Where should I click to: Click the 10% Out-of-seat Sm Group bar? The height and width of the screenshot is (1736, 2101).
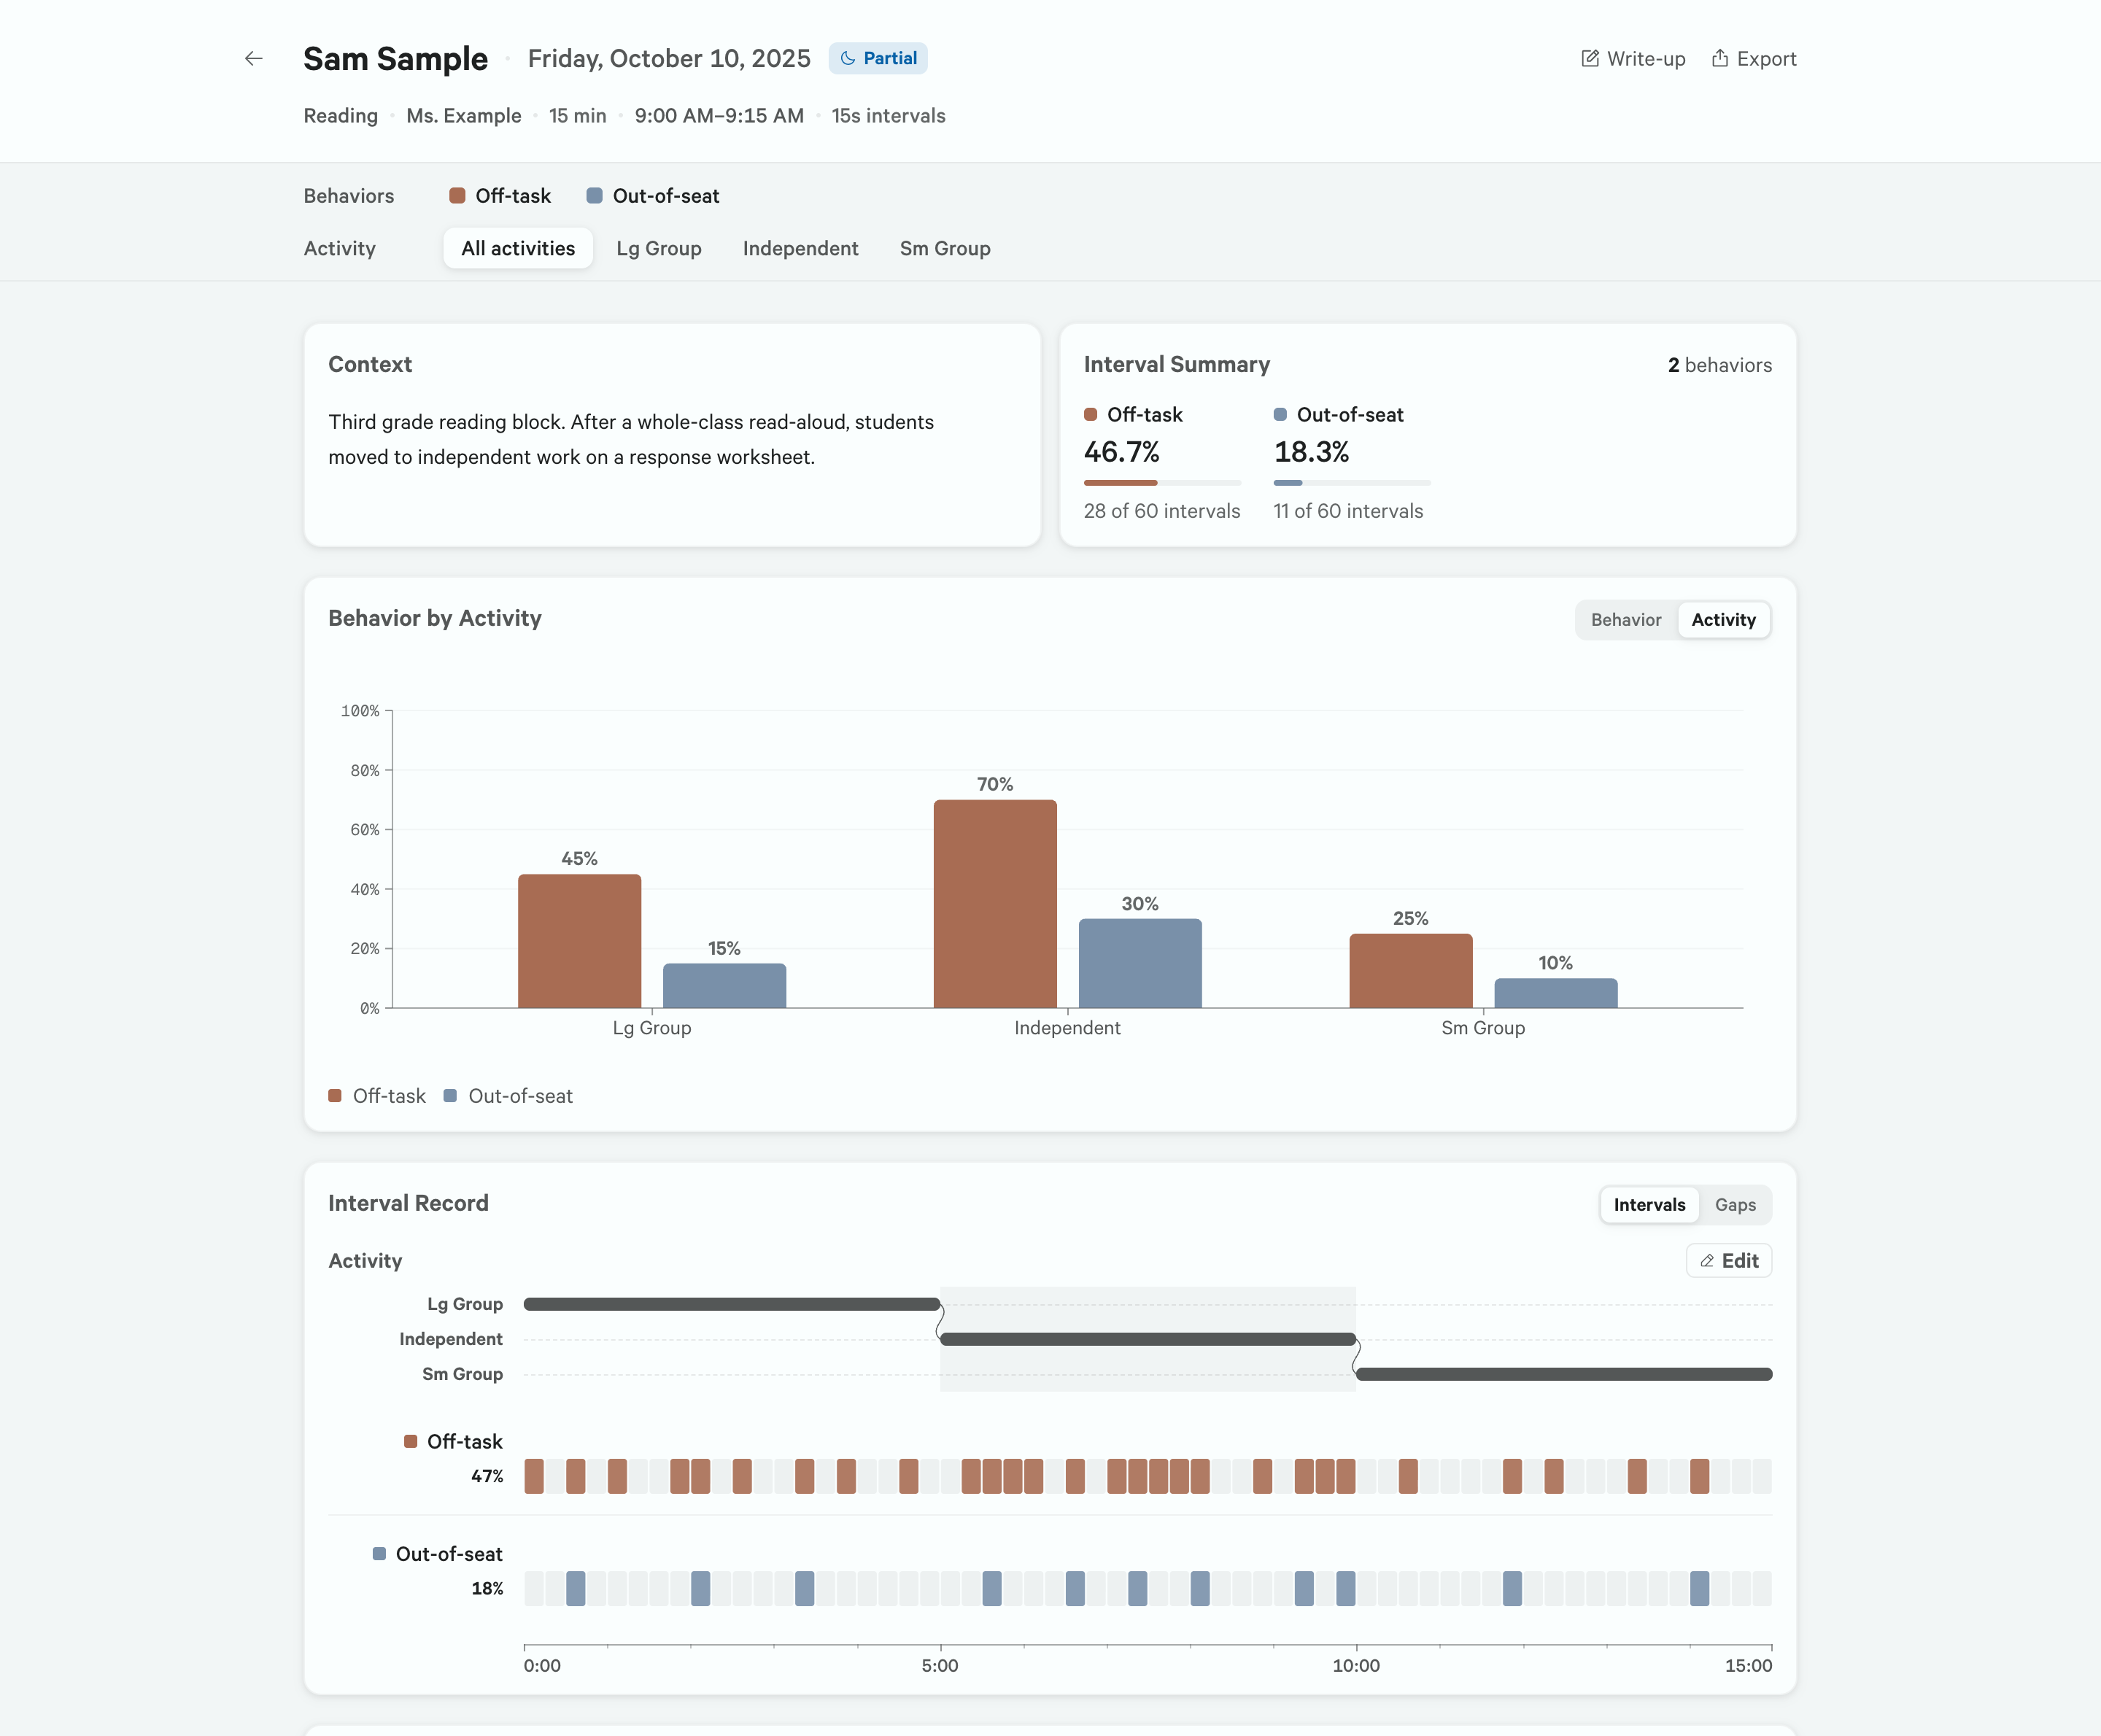(x=1556, y=993)
